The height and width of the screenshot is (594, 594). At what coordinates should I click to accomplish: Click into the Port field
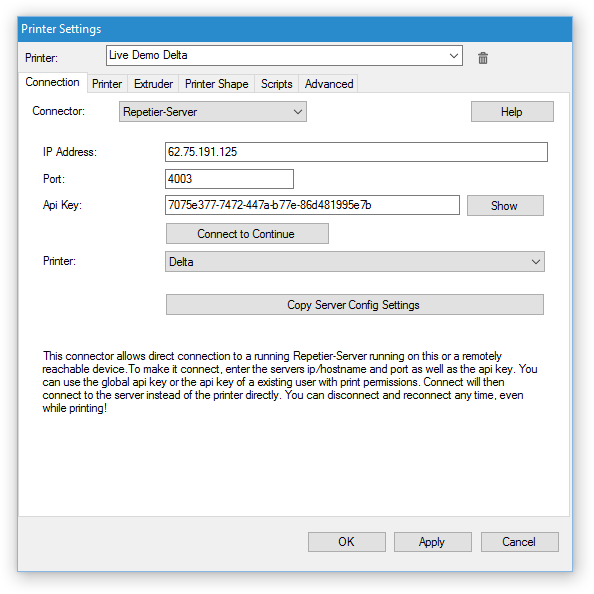pyautogui.click(x=229, y=179)
